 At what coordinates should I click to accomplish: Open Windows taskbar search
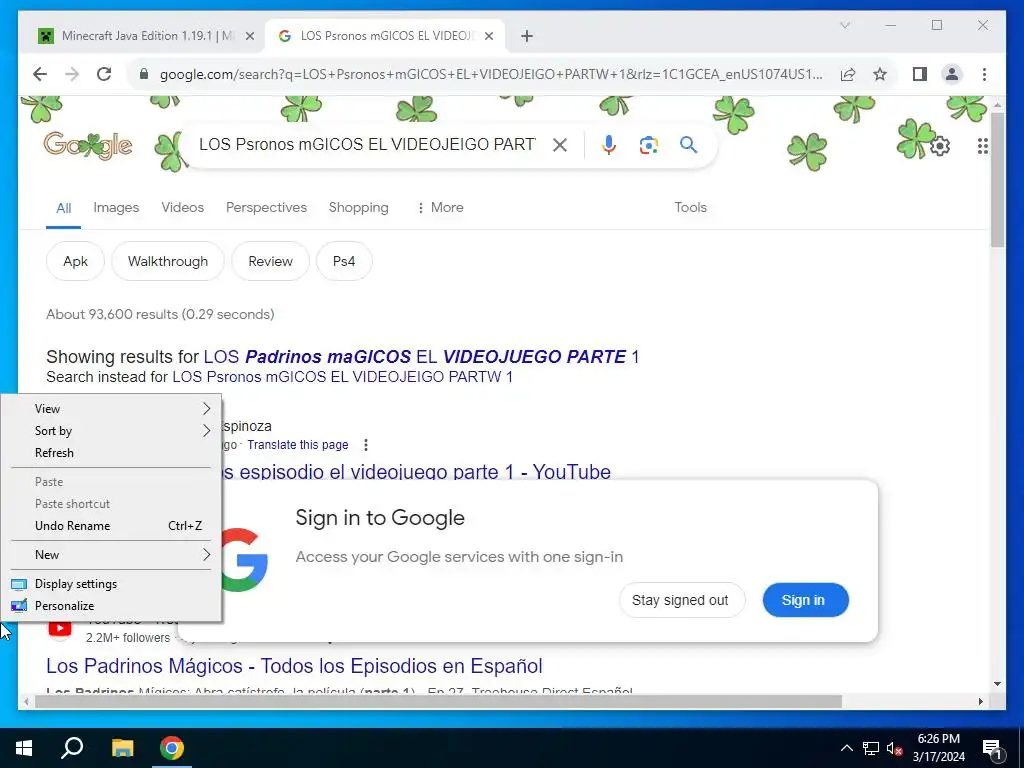coord(72,748)
